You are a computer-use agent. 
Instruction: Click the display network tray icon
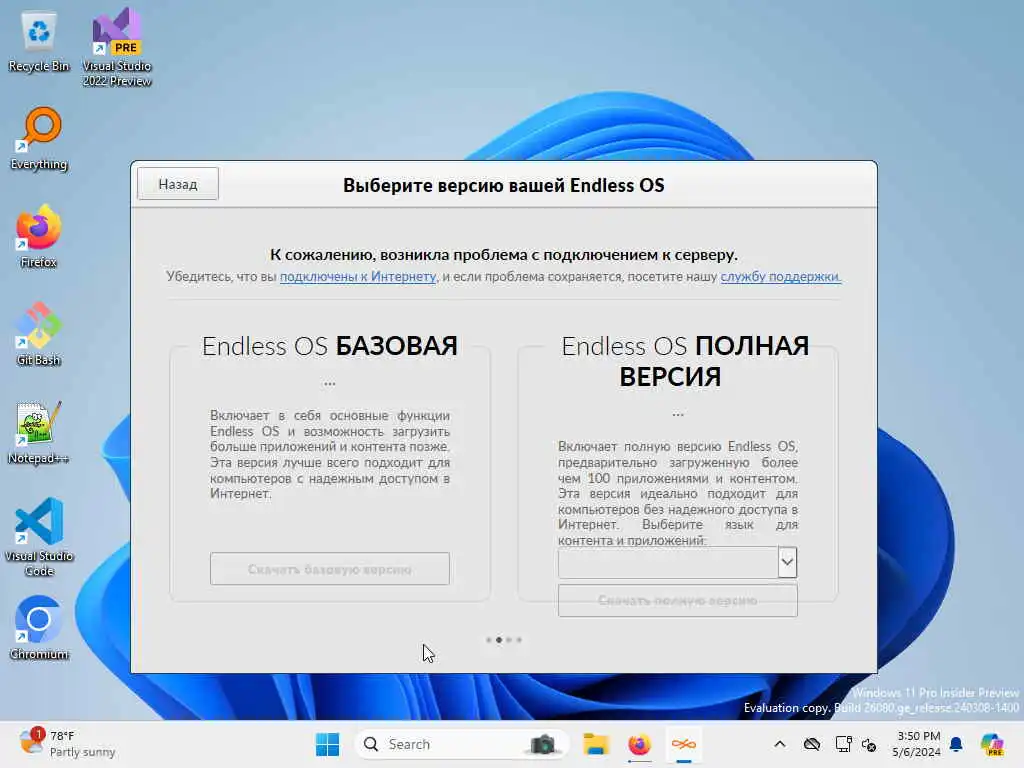pyautogui.click(x=843, y=744)
